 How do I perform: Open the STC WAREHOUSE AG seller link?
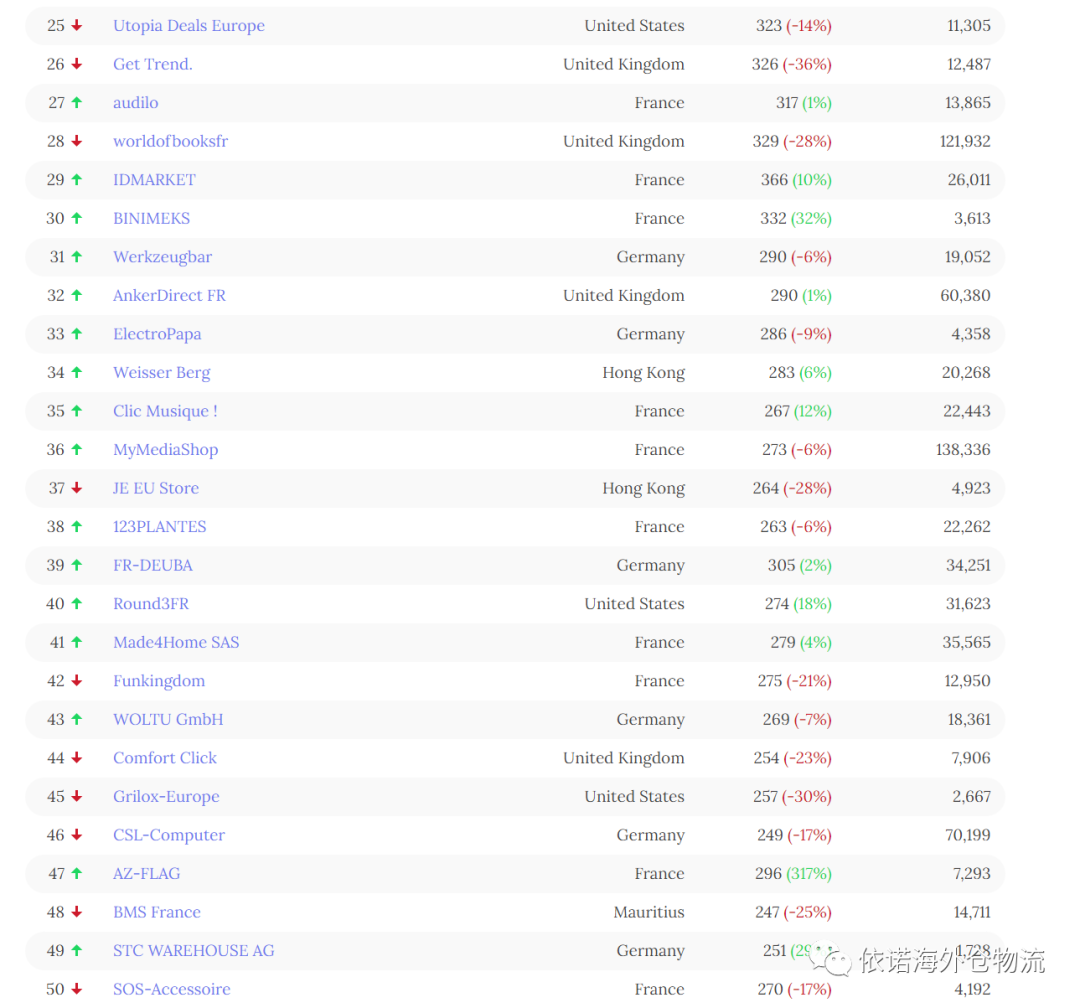pos(194,952)
